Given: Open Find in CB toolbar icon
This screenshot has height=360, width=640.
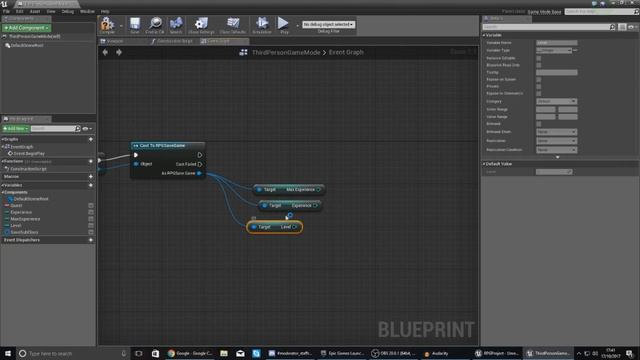Looking at the screenshot, I should (155, 25).
